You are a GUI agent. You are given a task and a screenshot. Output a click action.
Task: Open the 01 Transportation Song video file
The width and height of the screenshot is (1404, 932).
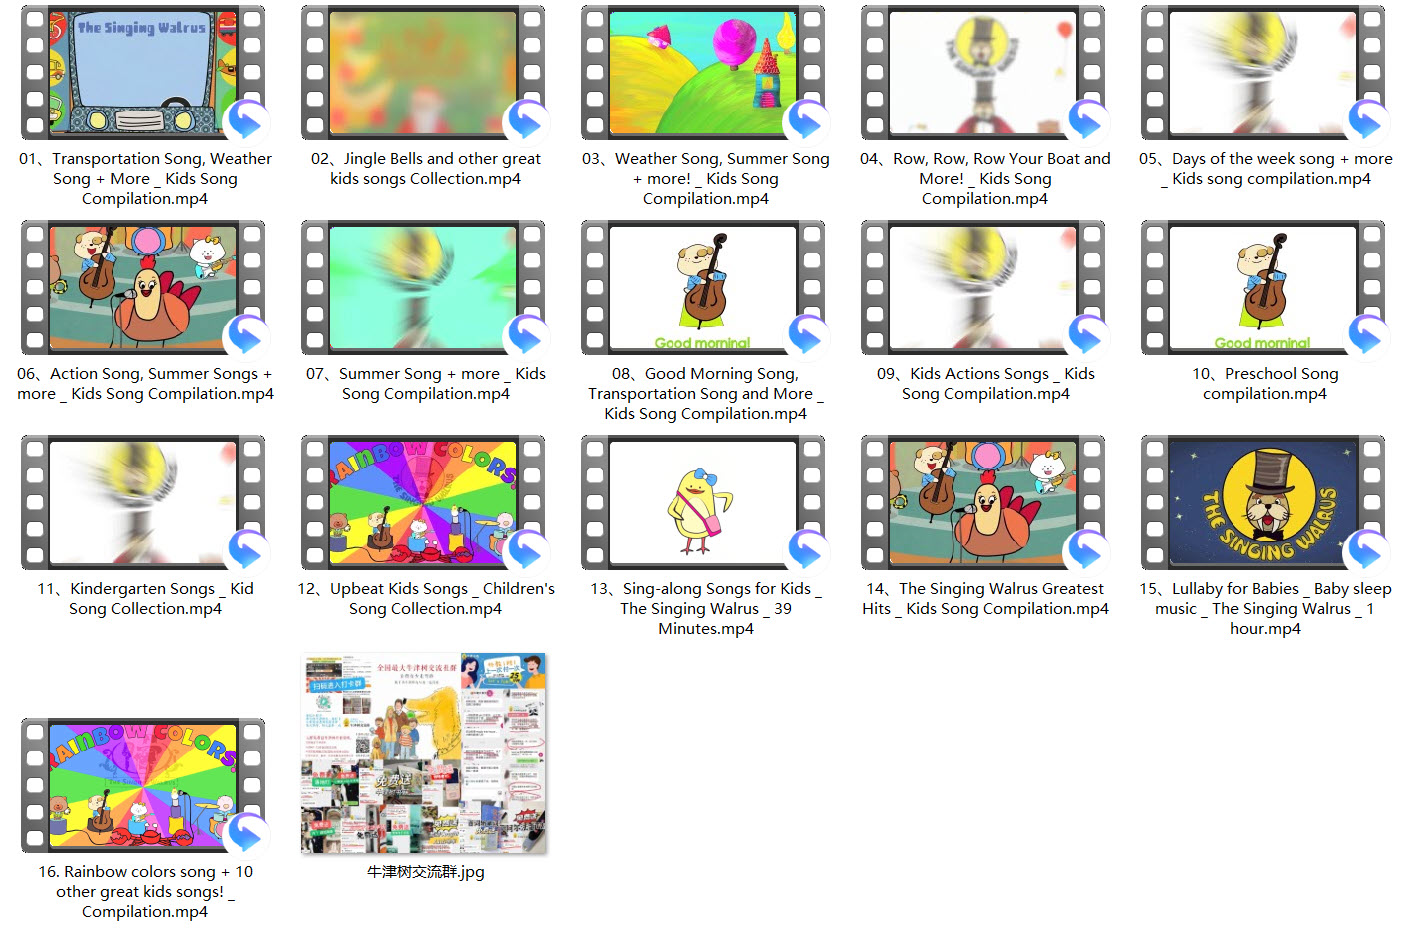143,74
